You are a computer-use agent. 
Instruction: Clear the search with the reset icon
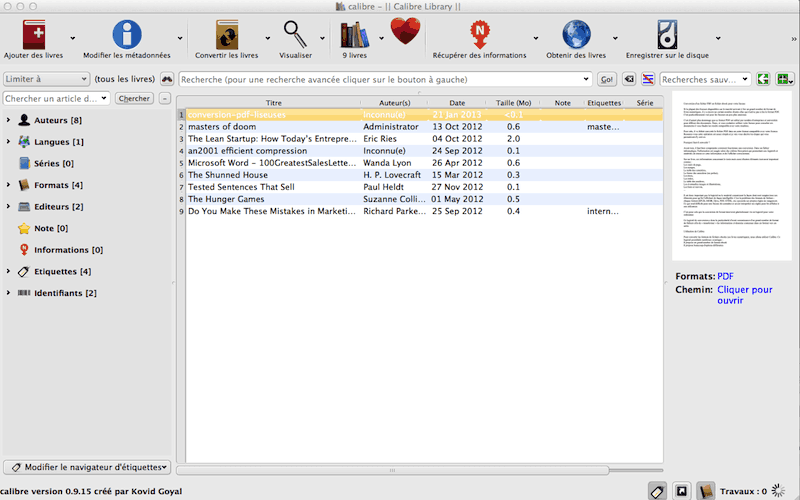pos(629,79)
